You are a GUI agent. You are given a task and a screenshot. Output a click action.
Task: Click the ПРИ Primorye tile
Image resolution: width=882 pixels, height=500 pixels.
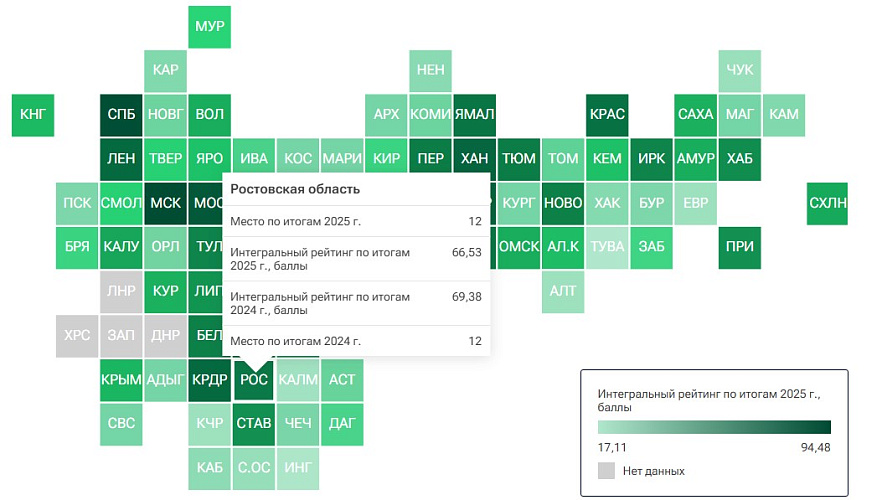[740, 247]
